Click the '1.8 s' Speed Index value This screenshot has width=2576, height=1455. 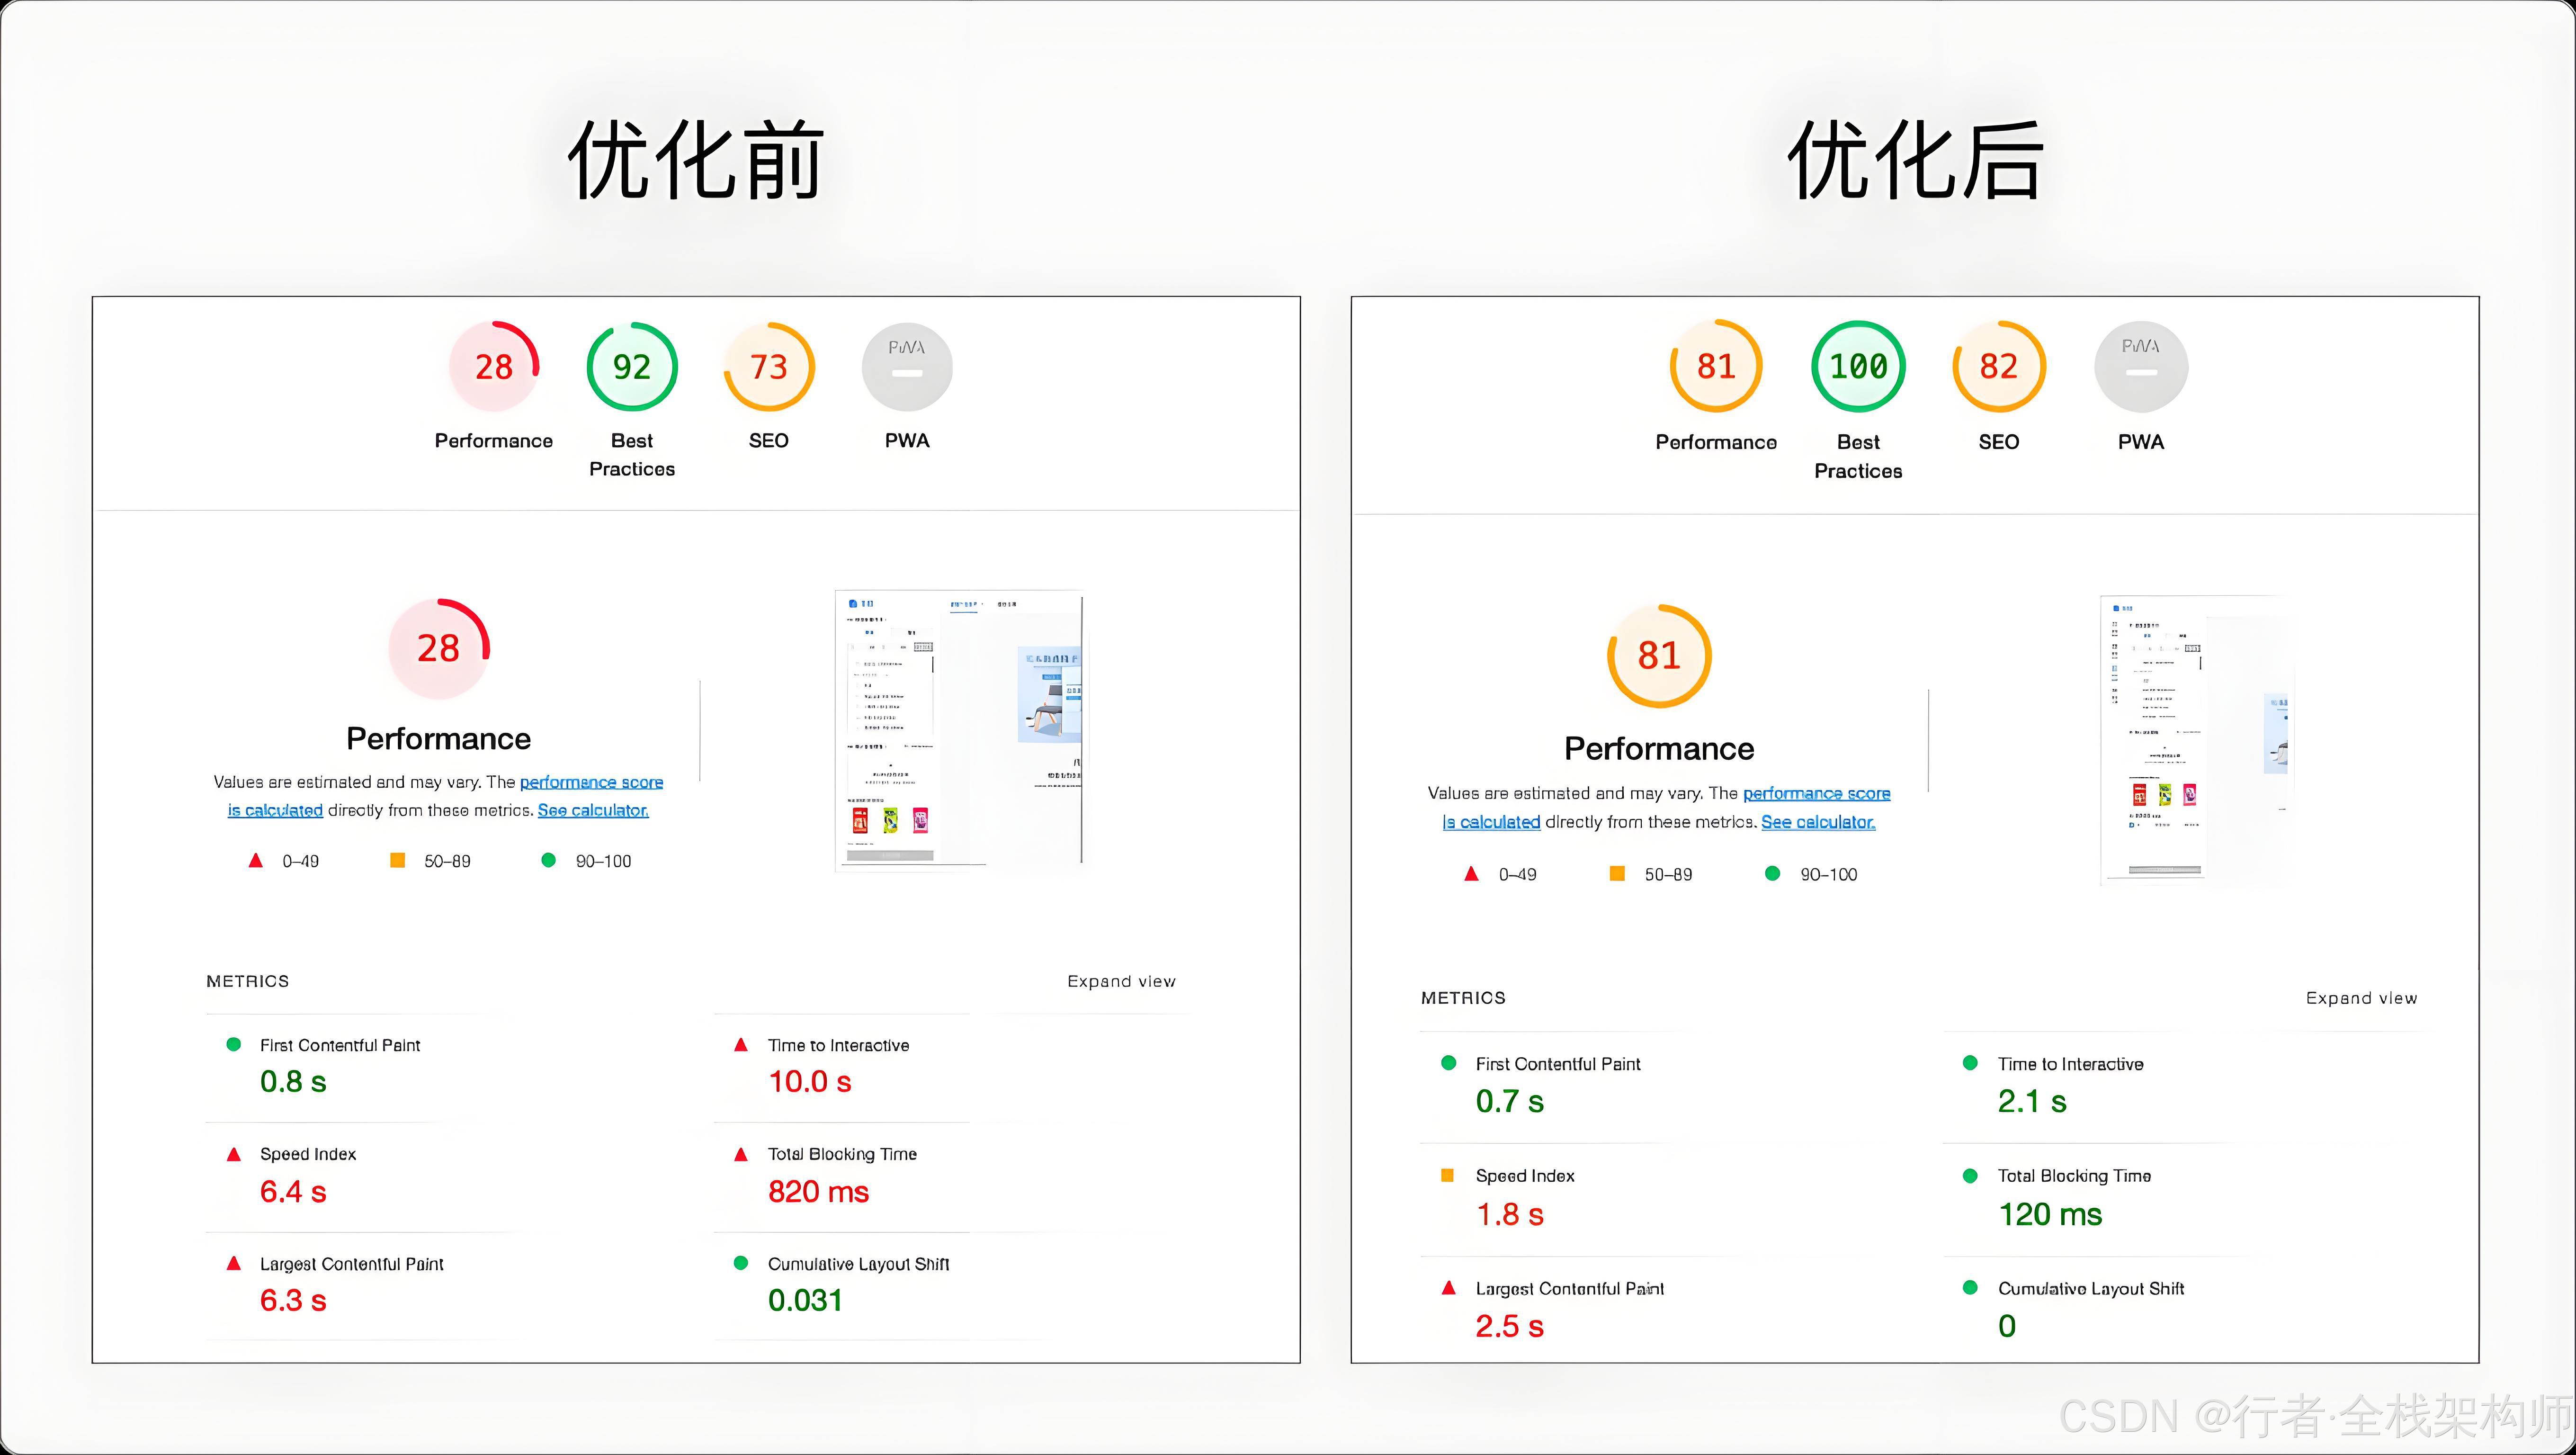pos(1510,1214)
